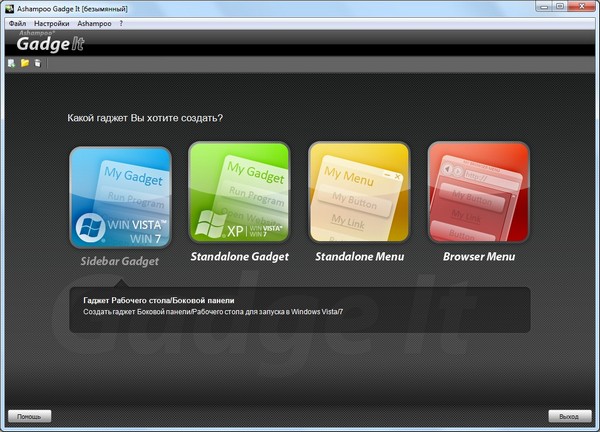Viewport: 600px width, 432px height.
Task: Click the Standalone Menu text label
Action: (x=359, y=257)
